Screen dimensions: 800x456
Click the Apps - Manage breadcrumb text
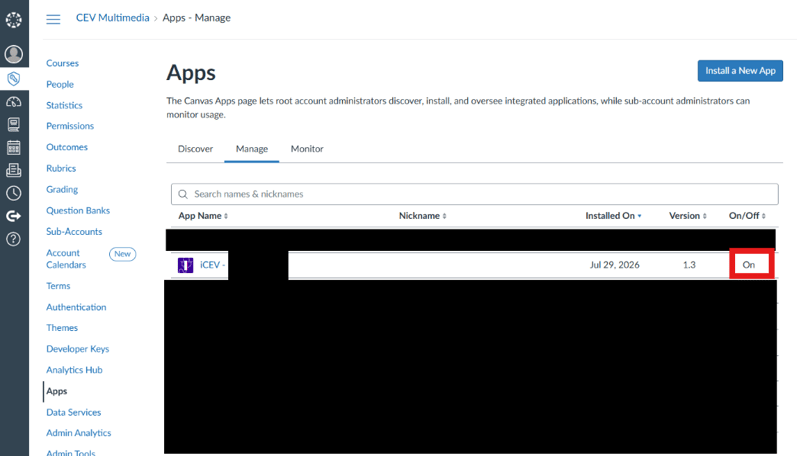[x=196, y=18]
